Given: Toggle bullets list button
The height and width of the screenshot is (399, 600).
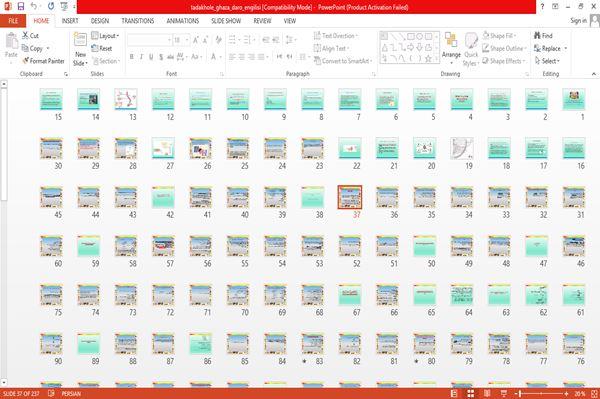Looking at the screenshot, I should pyautogui.click(x=233, y=40).
